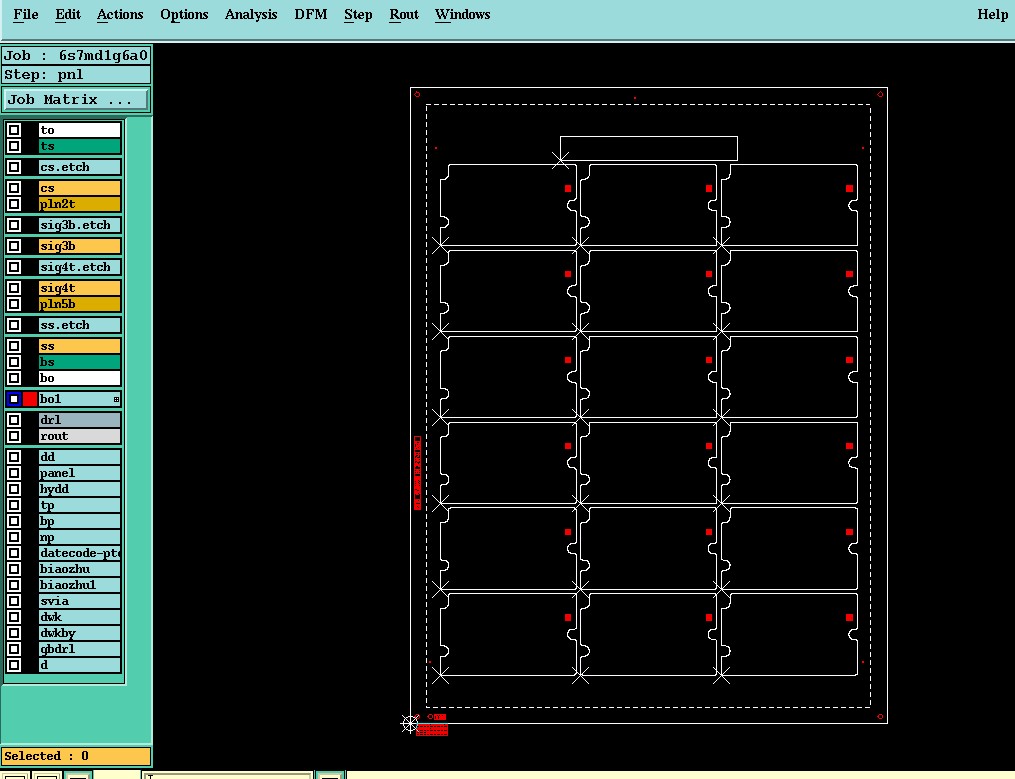Select the bp layer name
The image size is (1015, 779).
coord(80,521)
